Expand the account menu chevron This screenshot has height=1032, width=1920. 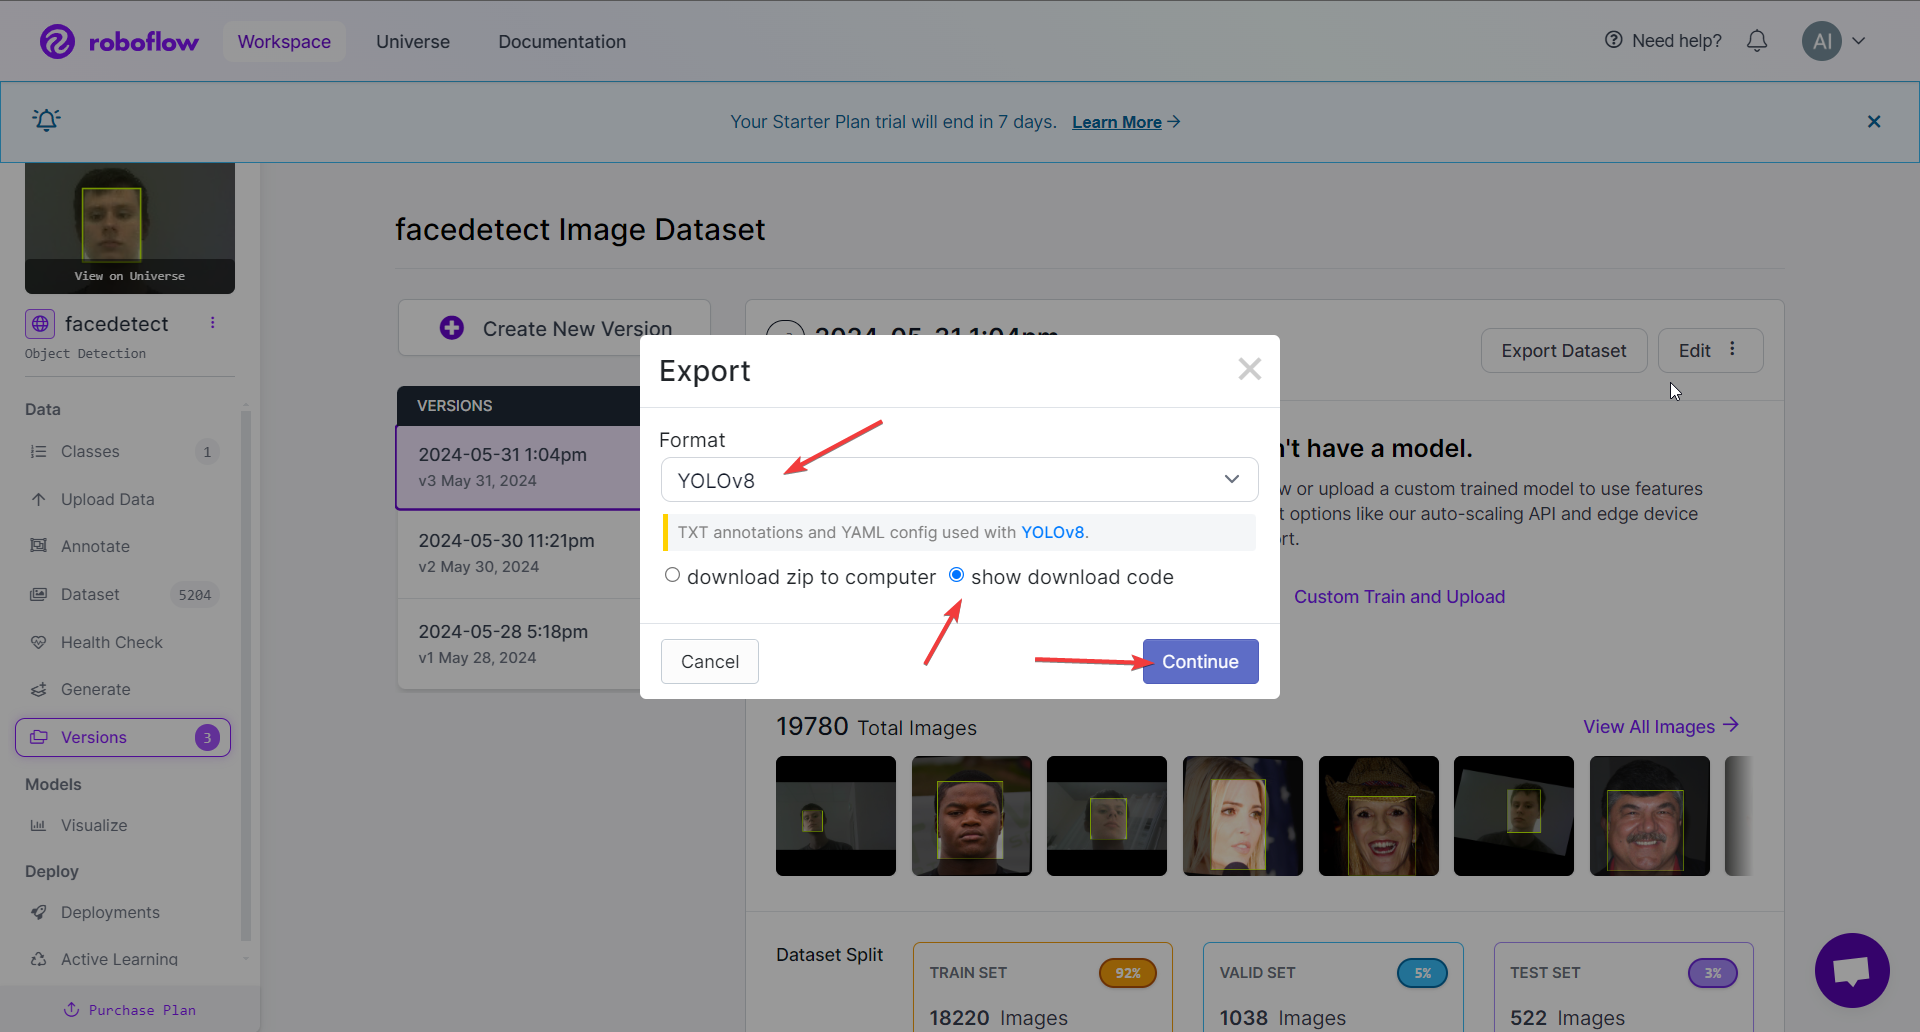(1859, 41)
